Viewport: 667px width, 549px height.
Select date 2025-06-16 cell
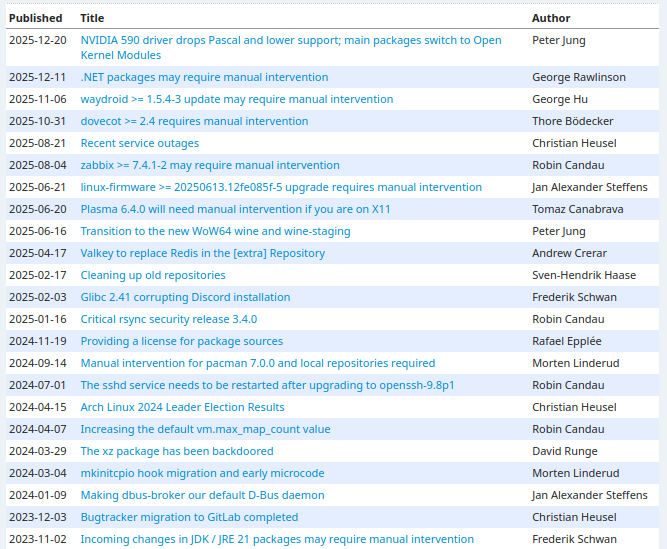[37, 231]
